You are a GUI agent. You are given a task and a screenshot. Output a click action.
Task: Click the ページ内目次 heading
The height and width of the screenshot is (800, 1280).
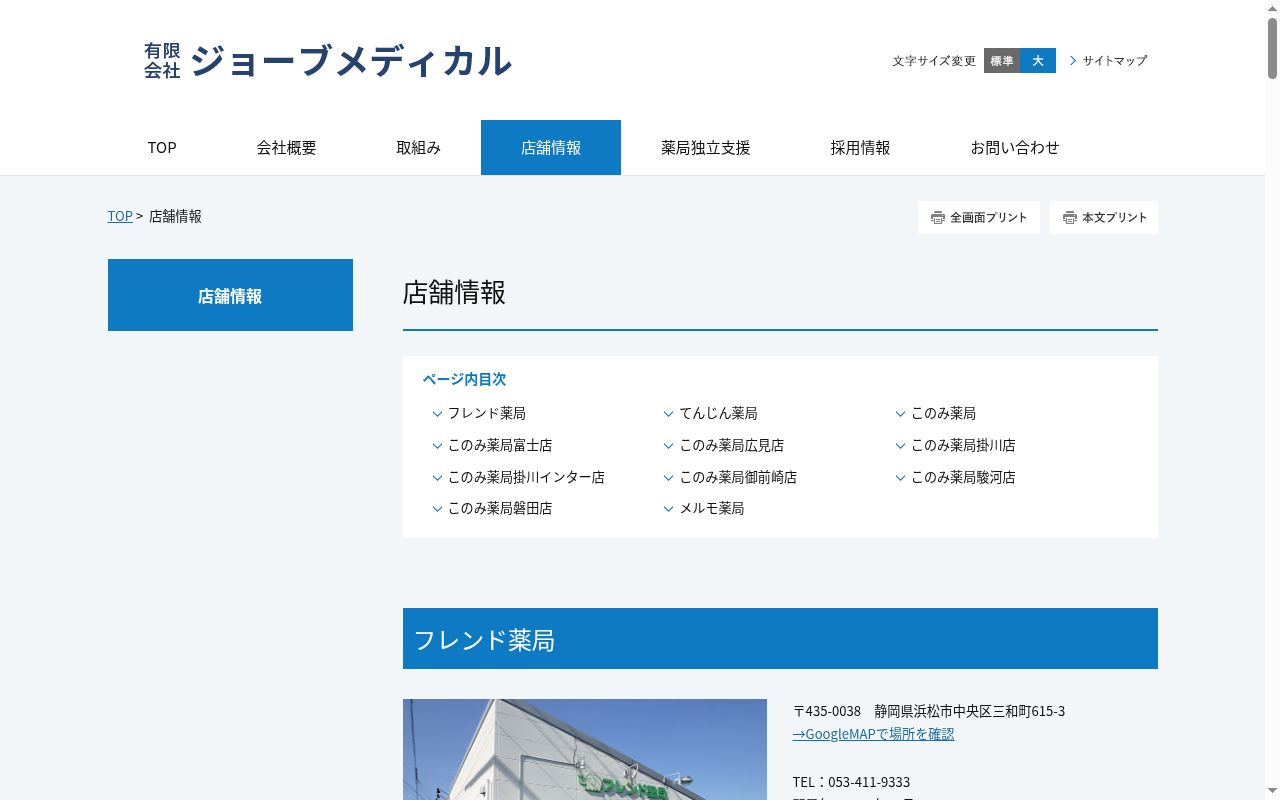(464, 379)
